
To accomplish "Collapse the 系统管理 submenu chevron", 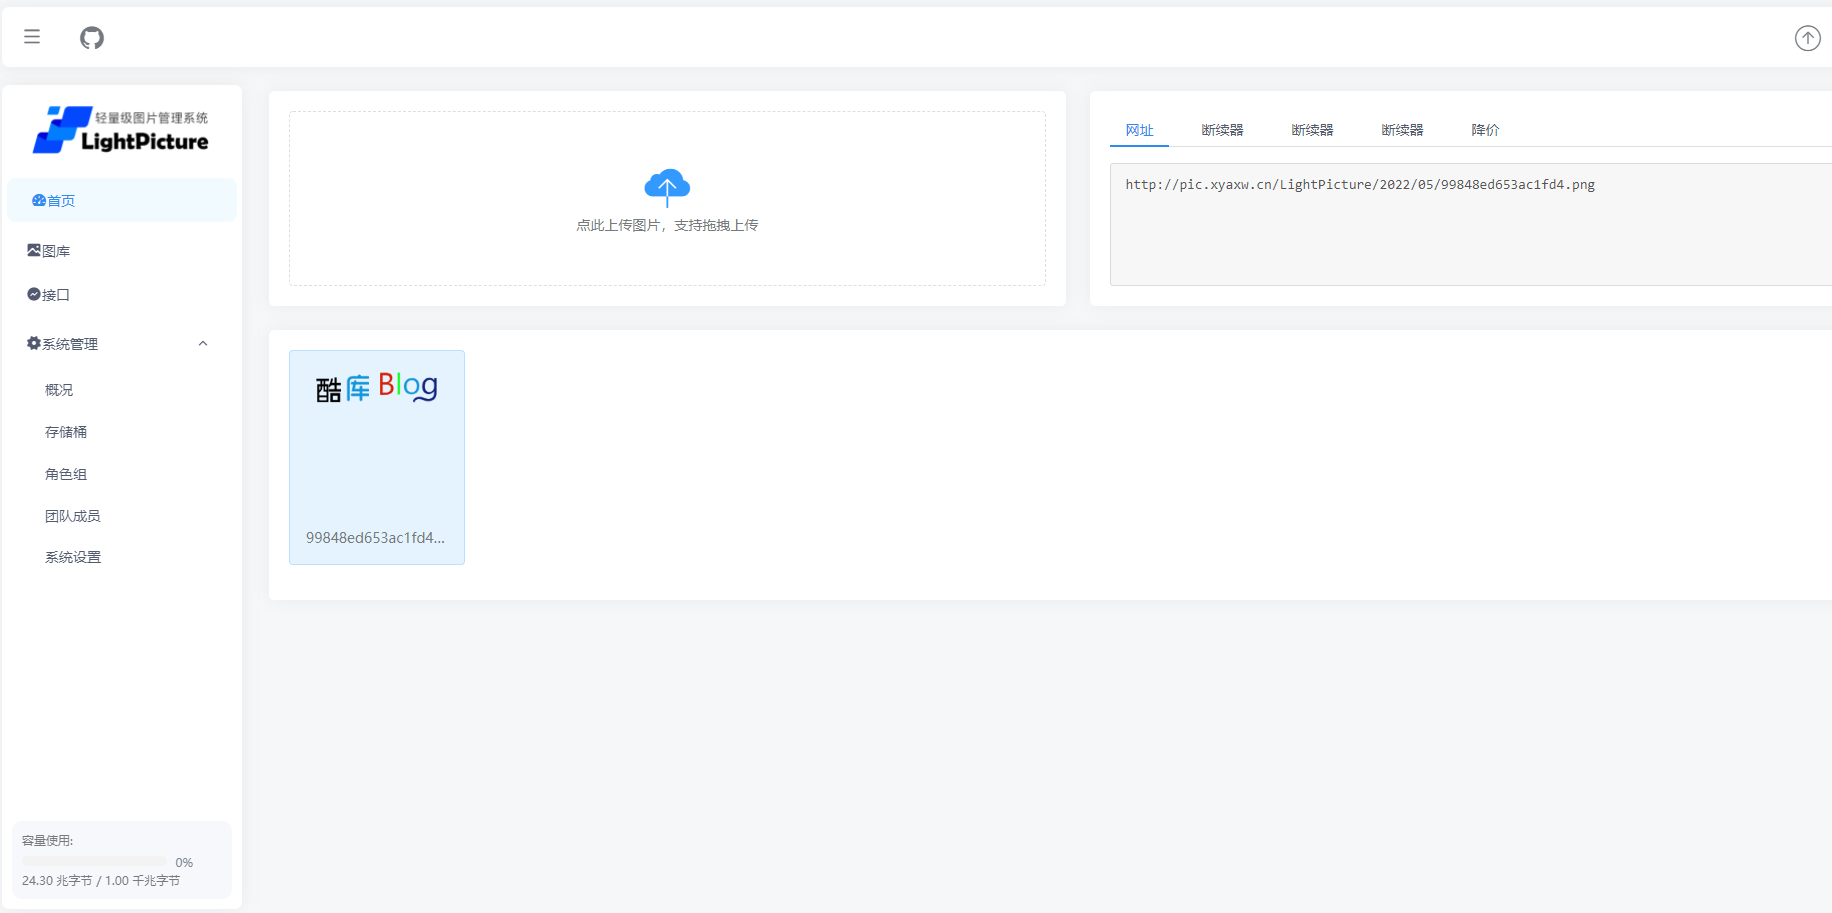I will click(203, 344).
